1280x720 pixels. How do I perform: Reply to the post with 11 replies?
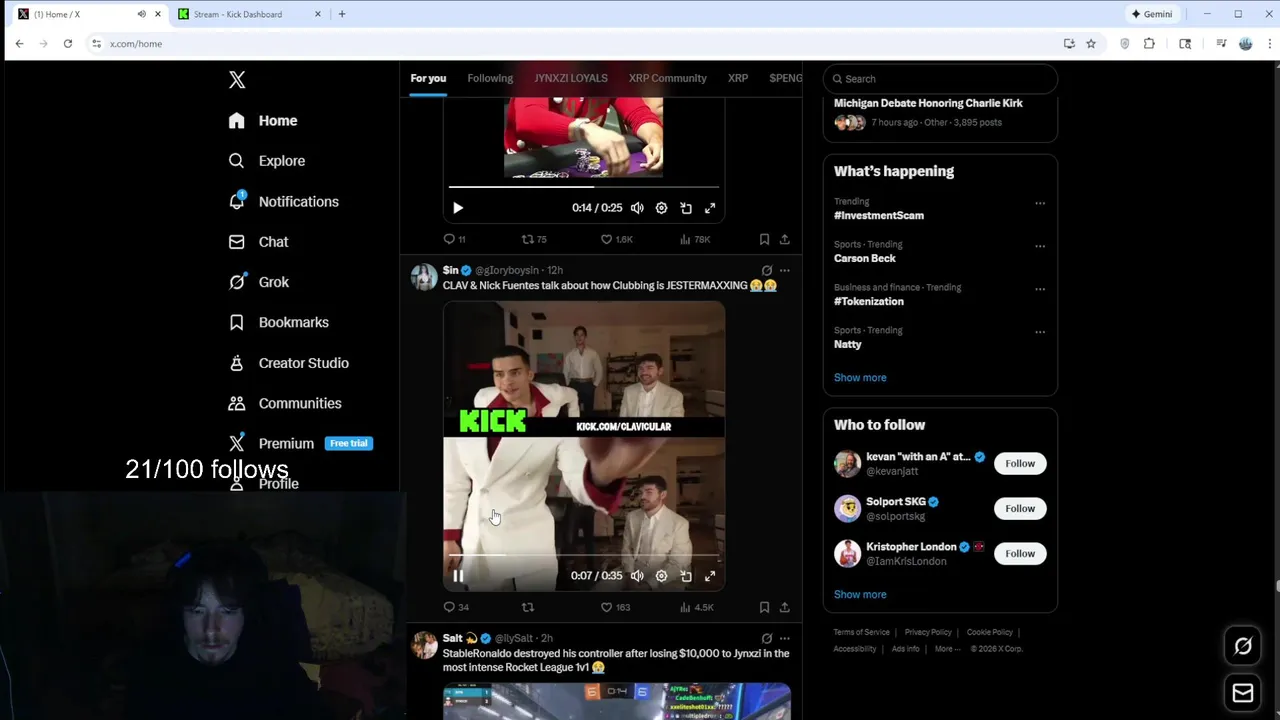[x=454, y=239]
